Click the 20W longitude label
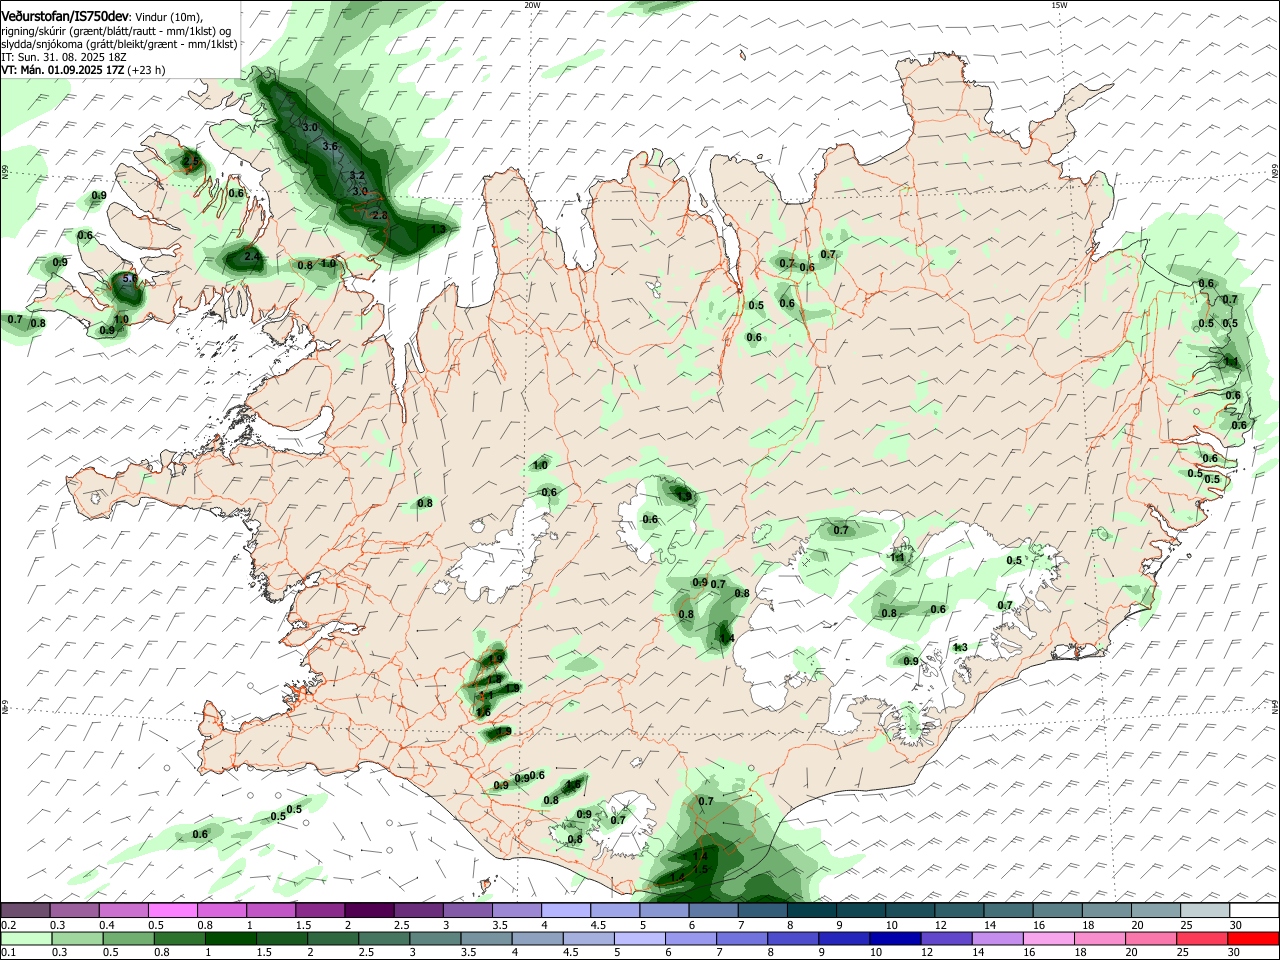The width and height of the screenshot is (1280, 960). 532,5
